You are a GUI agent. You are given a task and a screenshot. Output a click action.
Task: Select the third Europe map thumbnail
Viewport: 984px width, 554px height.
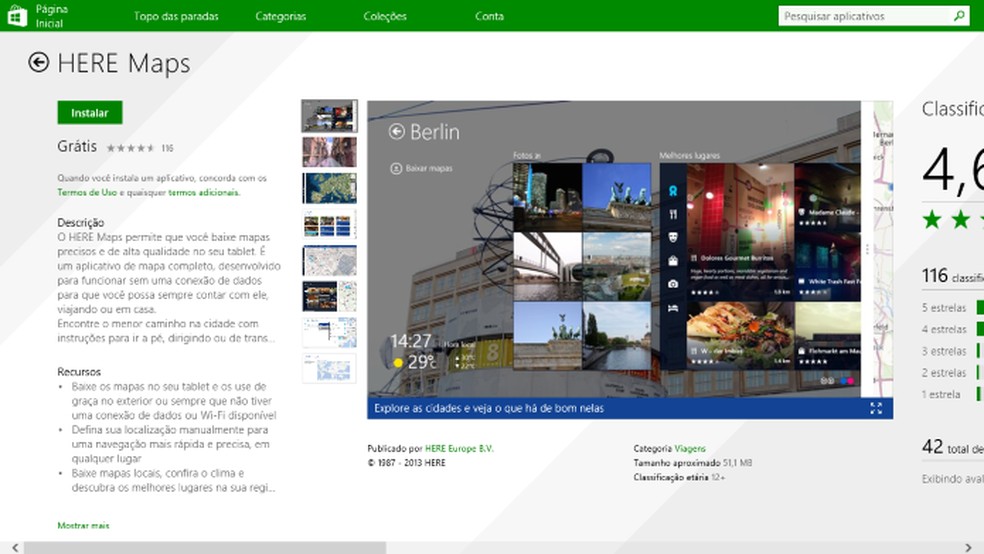coord(329,188)
